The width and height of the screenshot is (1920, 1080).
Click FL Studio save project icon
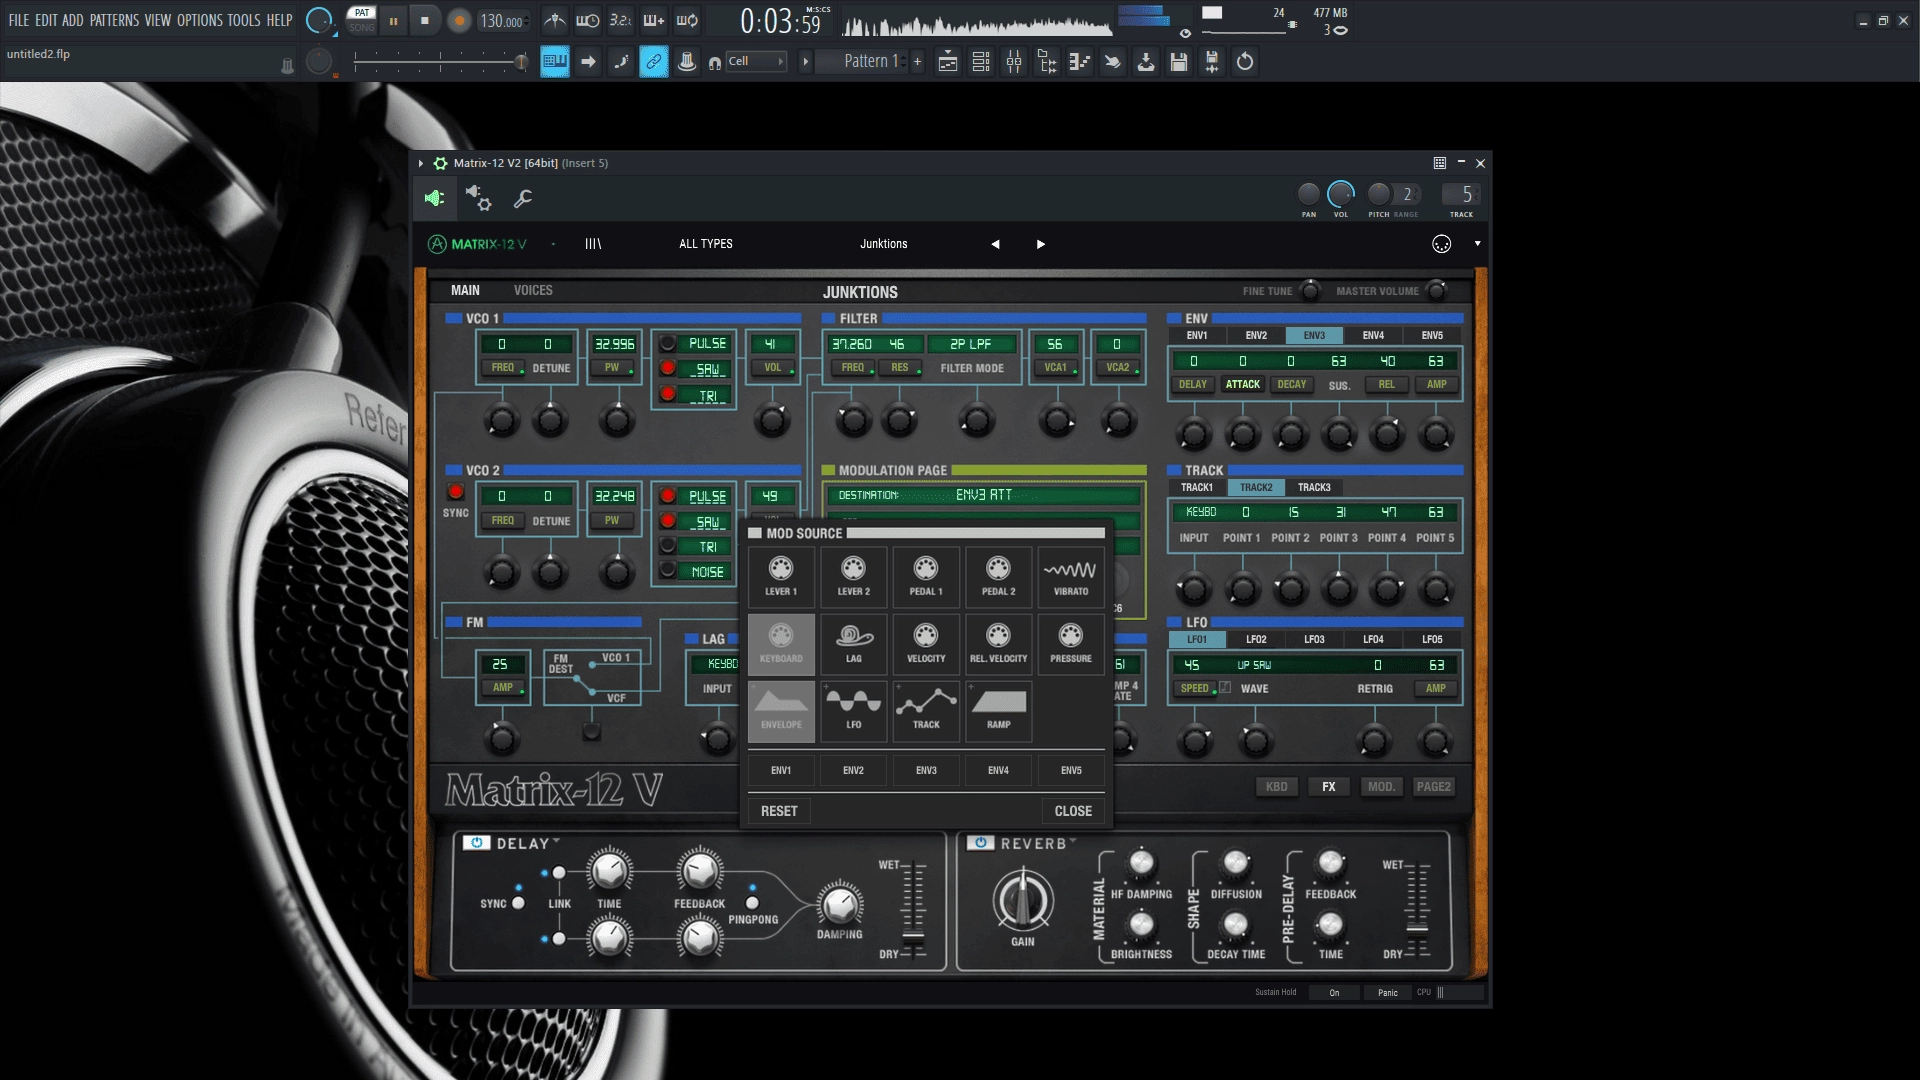tap(1179, 62)
